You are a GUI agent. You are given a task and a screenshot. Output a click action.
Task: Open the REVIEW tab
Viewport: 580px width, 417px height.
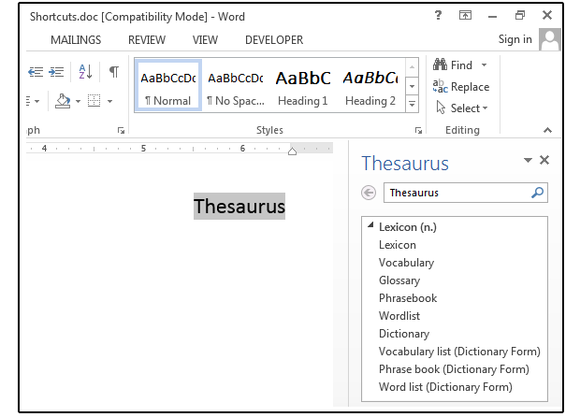tap(147, 40)
